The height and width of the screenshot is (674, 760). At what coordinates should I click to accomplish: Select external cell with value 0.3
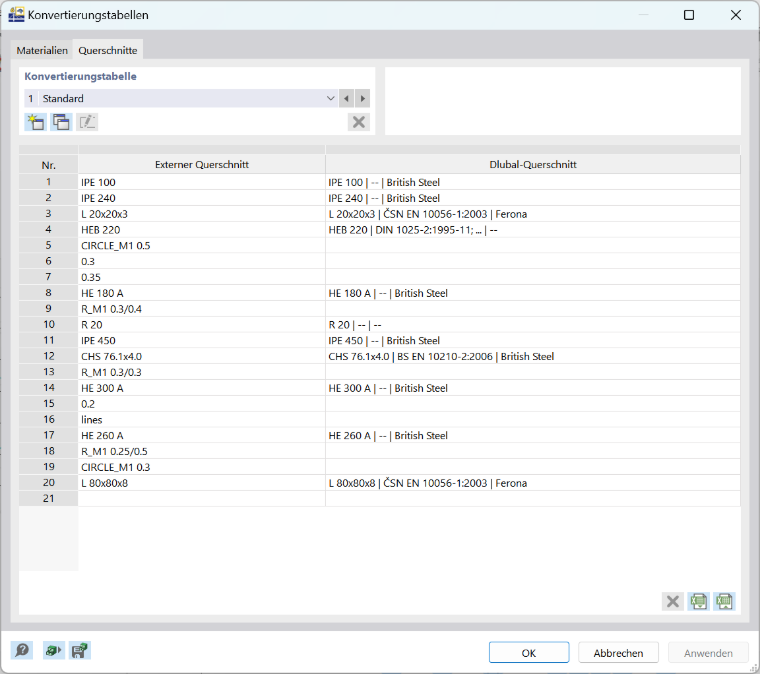202,261
